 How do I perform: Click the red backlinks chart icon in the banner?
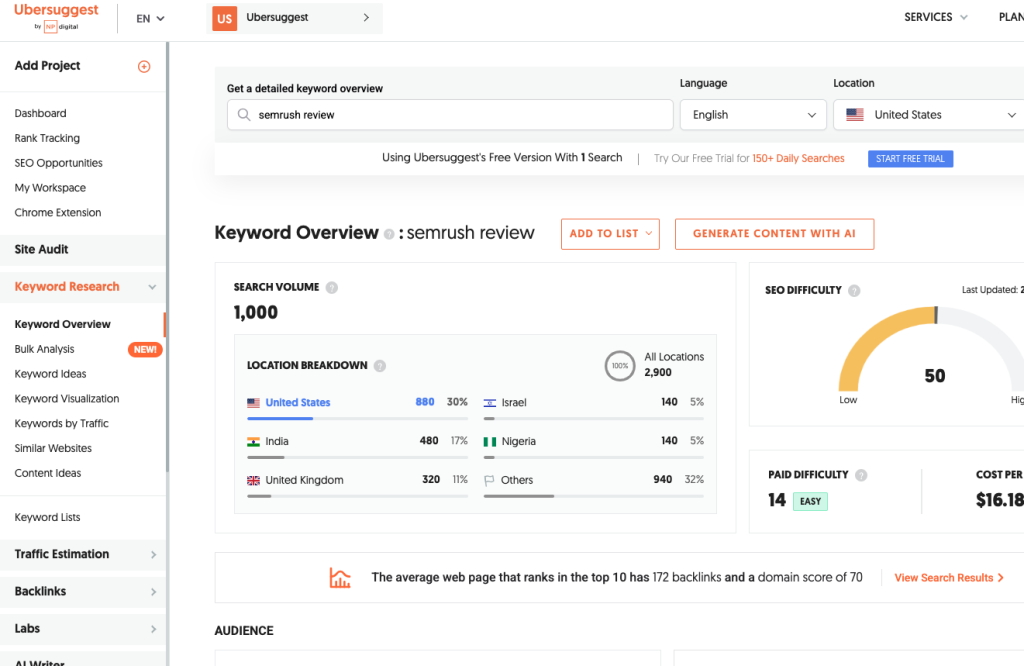[340, 577]
